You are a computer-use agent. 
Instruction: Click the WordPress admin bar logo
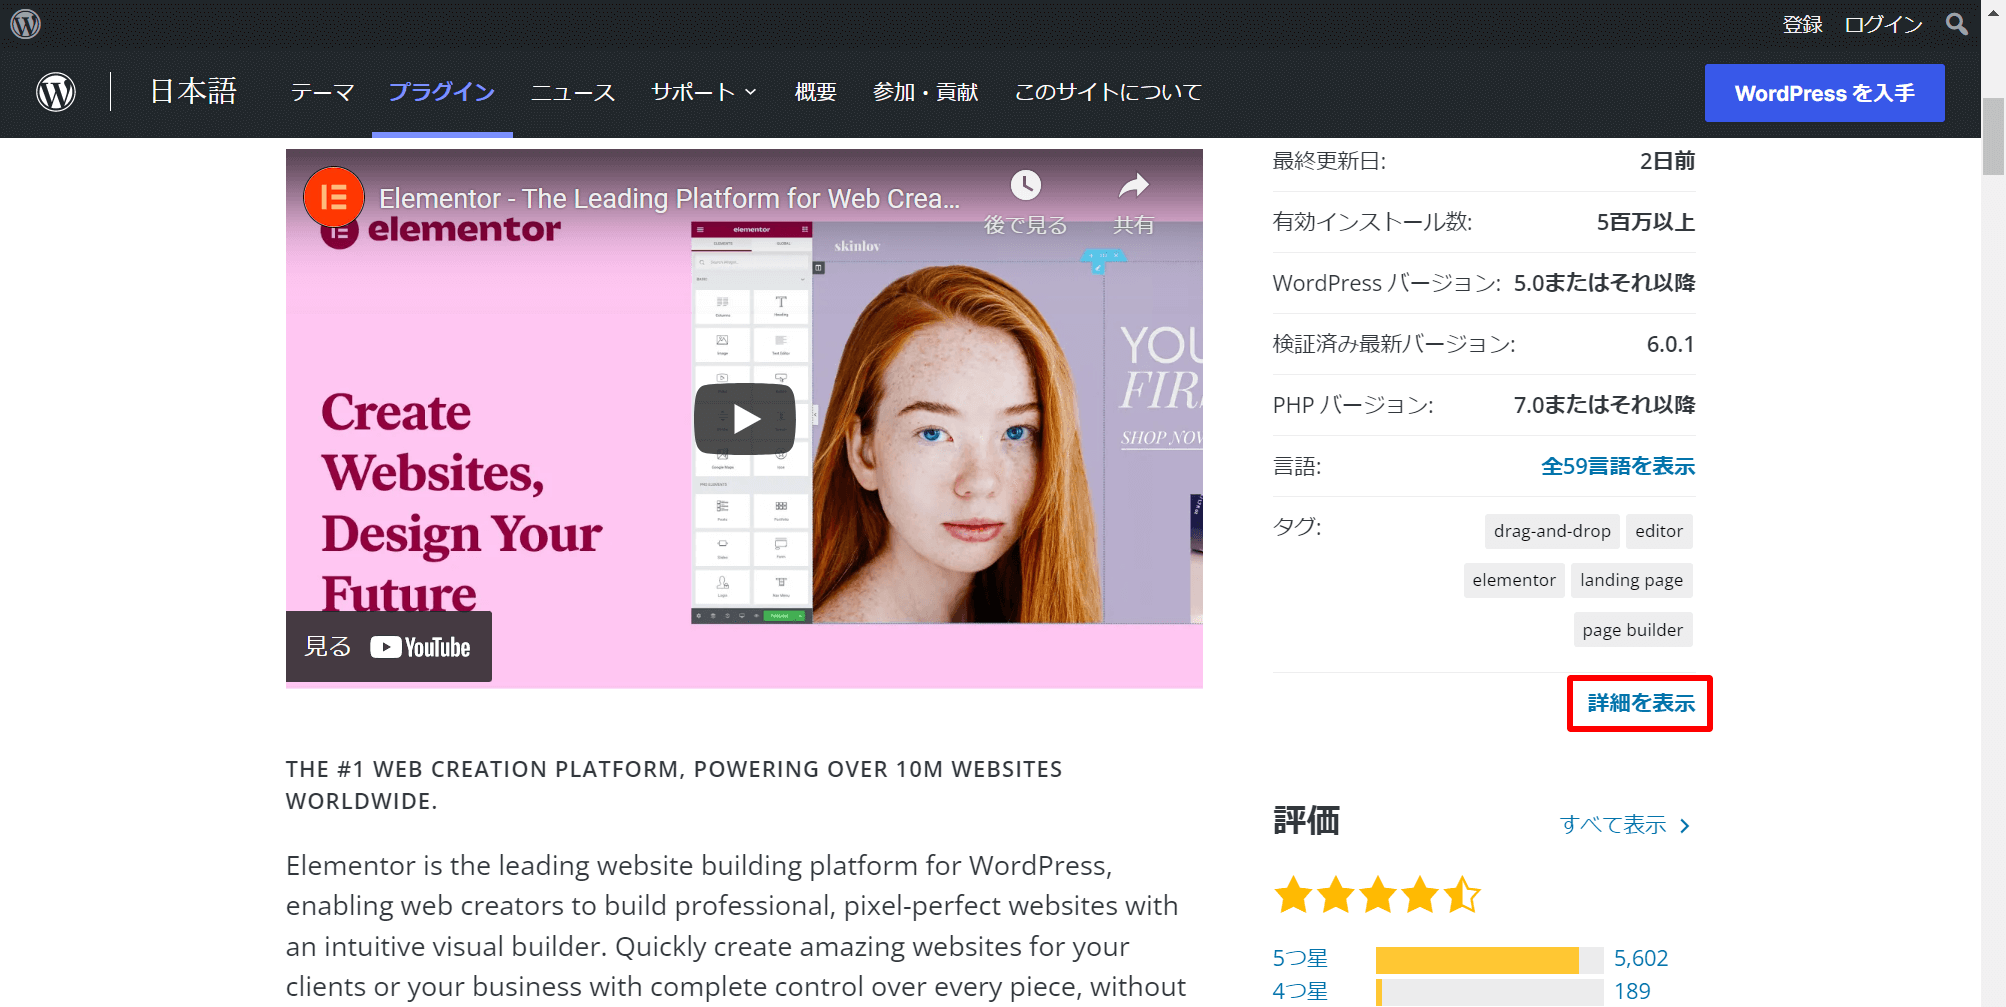[x=26, y=24]
